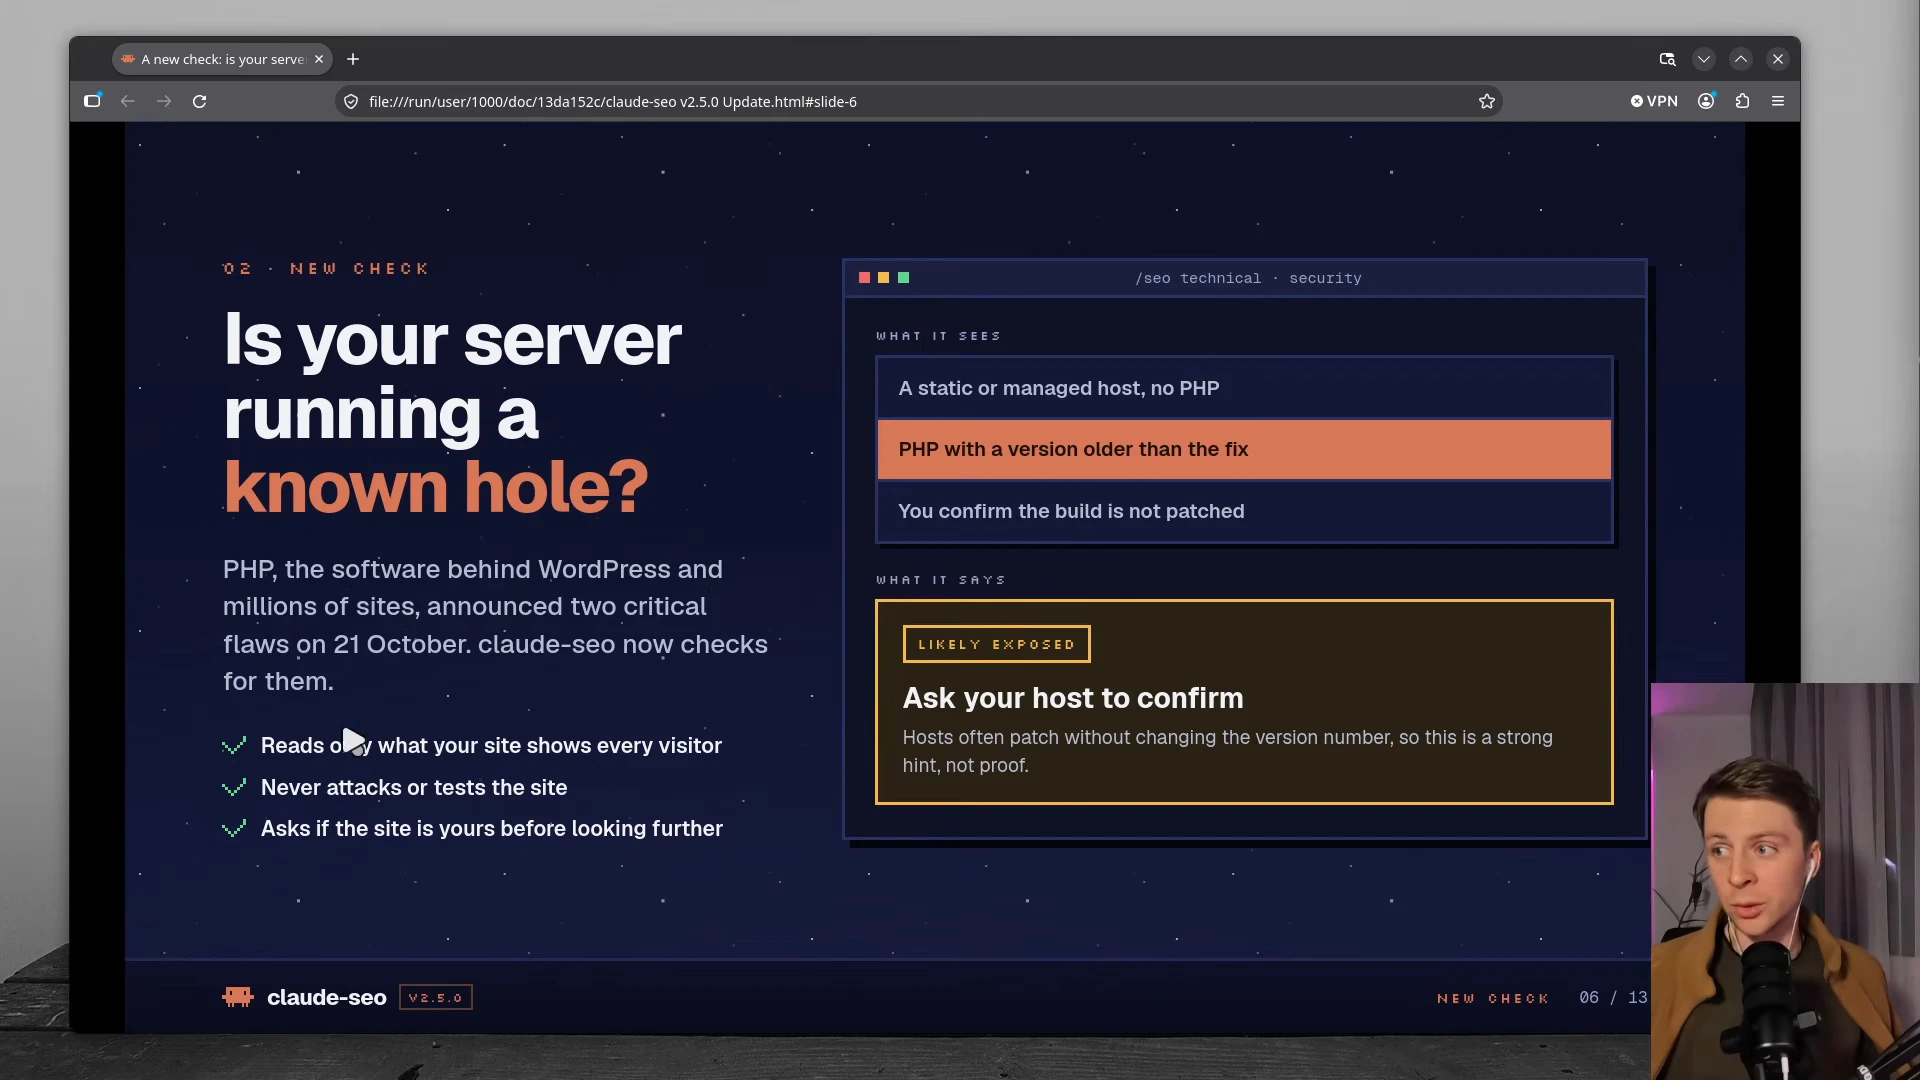Select the 'A new check: is your server' tab
The width and height of the screenshot is (1920, 1080).
click(222, 59)
